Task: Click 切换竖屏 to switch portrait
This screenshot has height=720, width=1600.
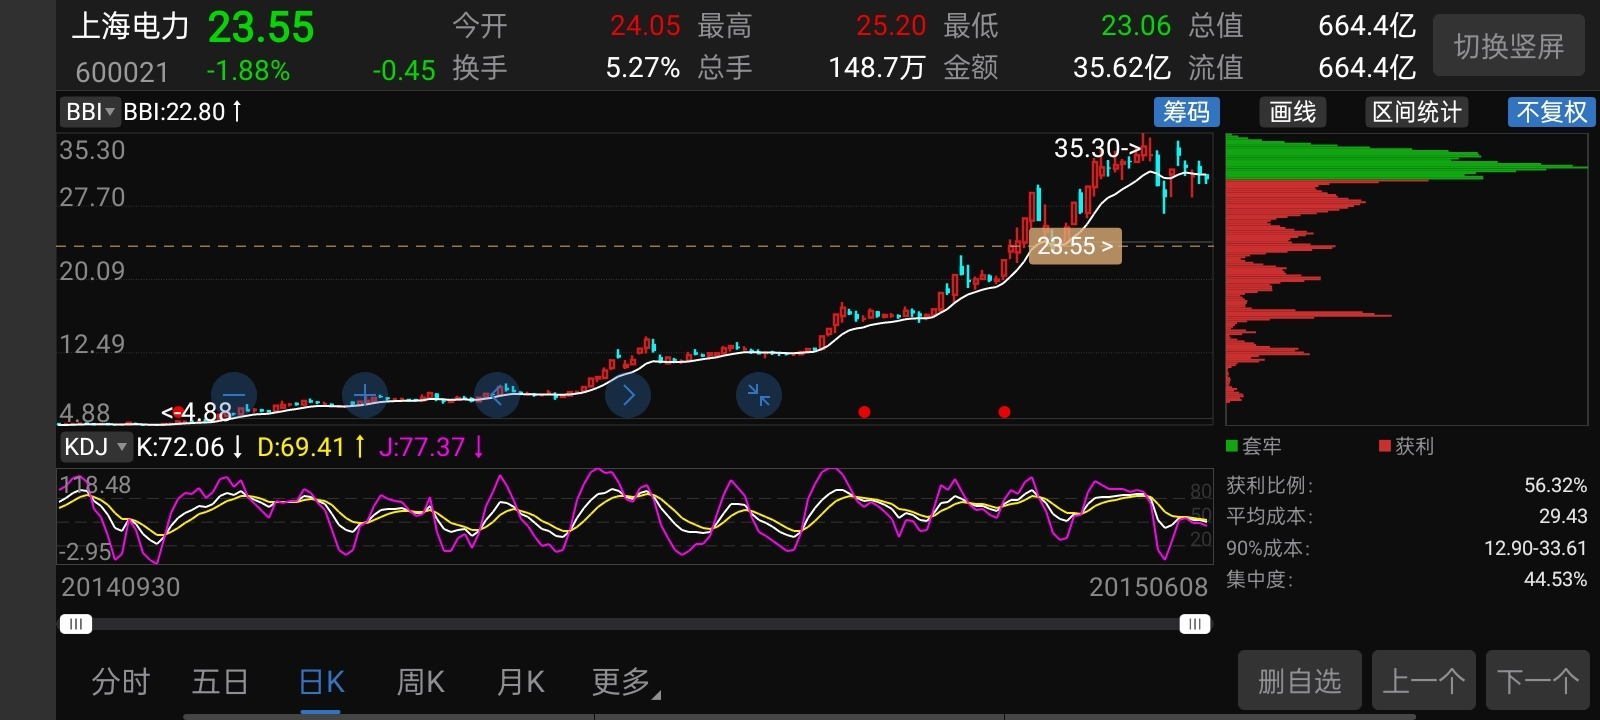Action: [x=1509, y=46]
